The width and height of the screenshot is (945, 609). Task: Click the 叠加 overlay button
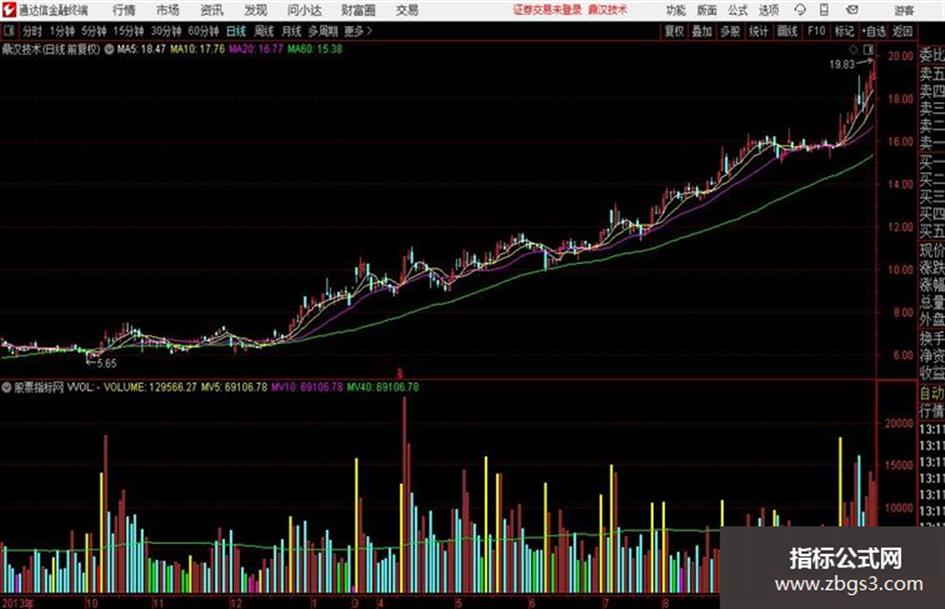(x=702, y=31)
